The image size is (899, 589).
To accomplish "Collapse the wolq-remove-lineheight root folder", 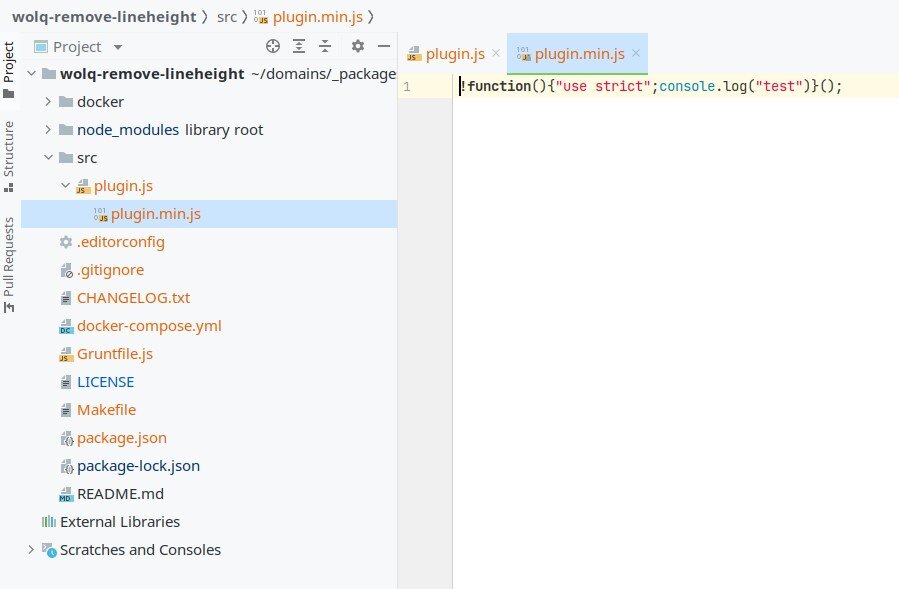I will [x=32, y=73].
